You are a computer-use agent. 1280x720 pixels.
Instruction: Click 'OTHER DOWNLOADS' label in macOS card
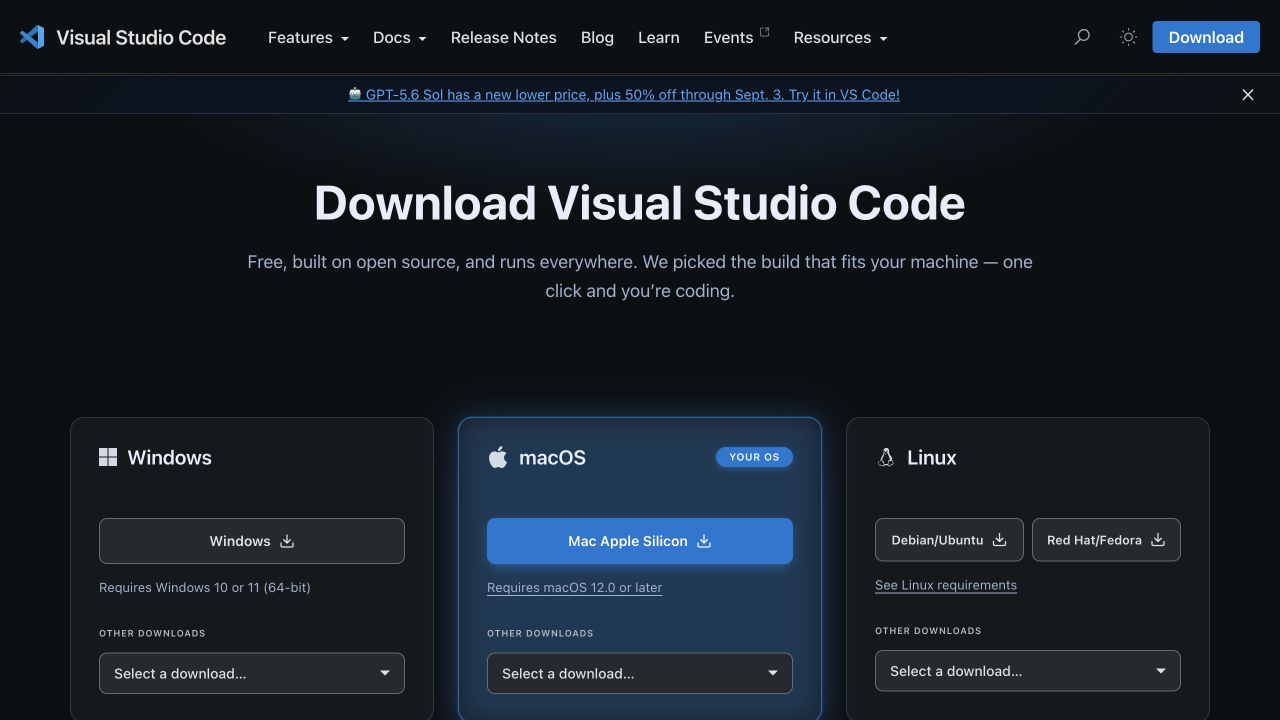click(540, 633)
